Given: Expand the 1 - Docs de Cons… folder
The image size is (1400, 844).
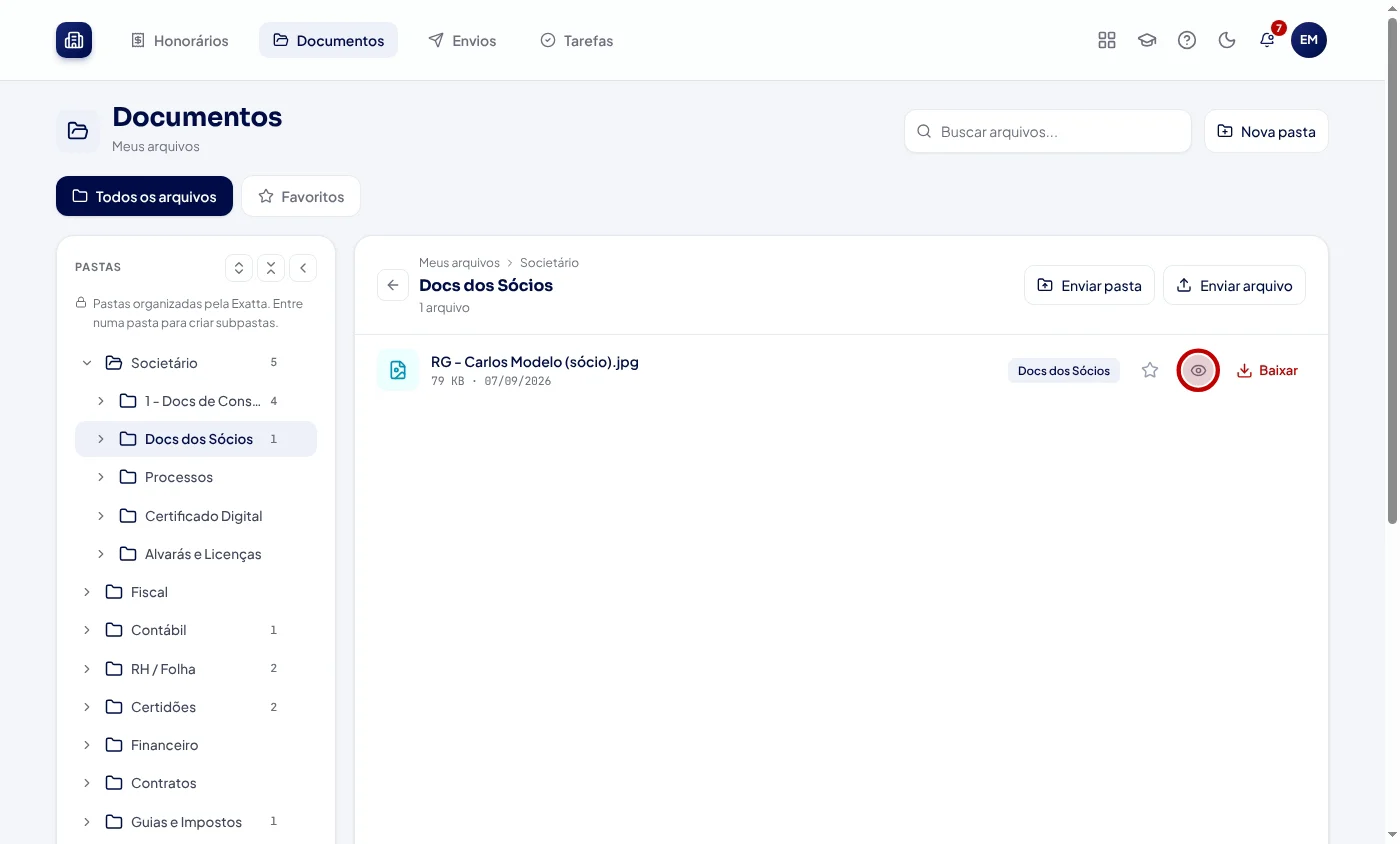Looking at the screenshot, I should coord(101,401).
